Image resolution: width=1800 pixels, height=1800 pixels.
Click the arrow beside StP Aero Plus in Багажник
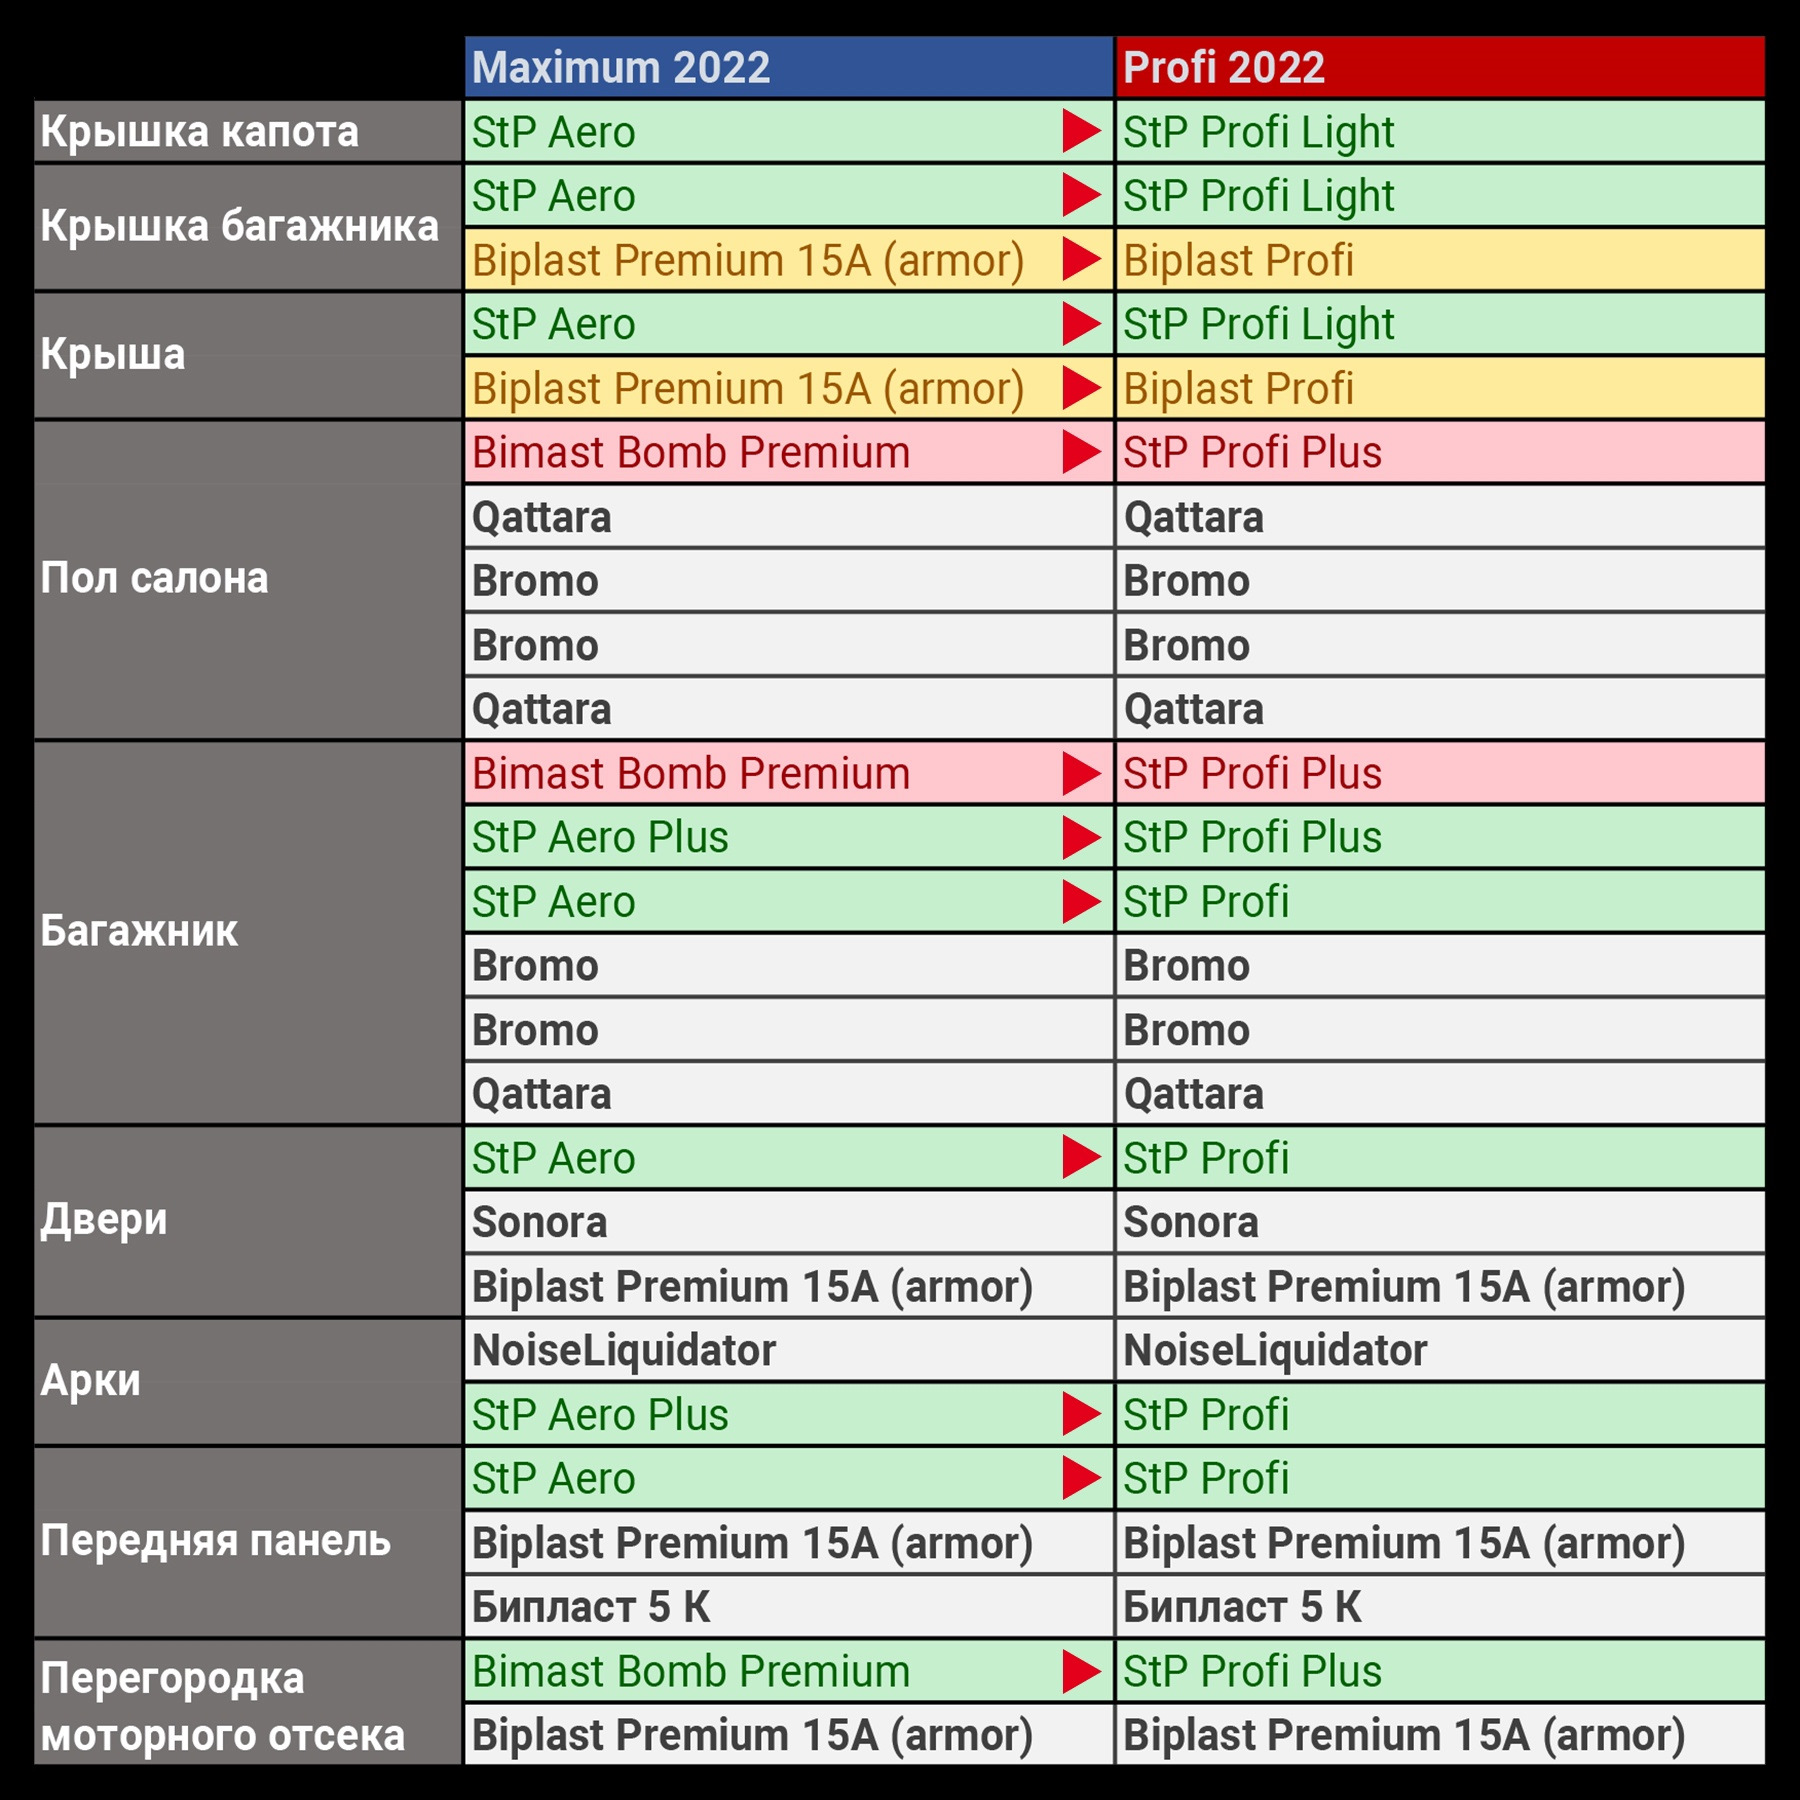[x=1081, y=837]
